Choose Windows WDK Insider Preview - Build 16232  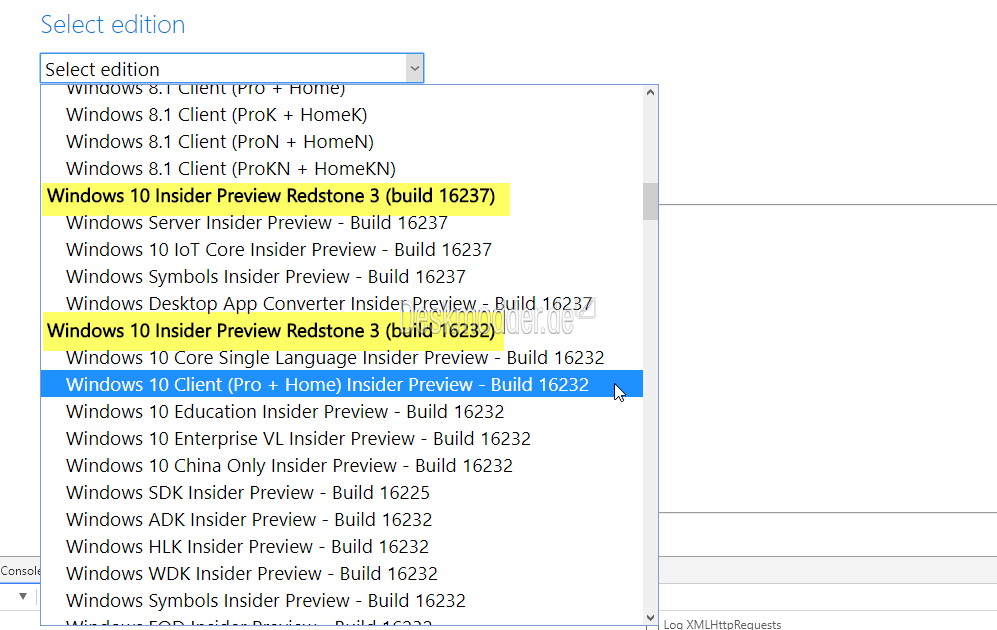coord(342,573)
